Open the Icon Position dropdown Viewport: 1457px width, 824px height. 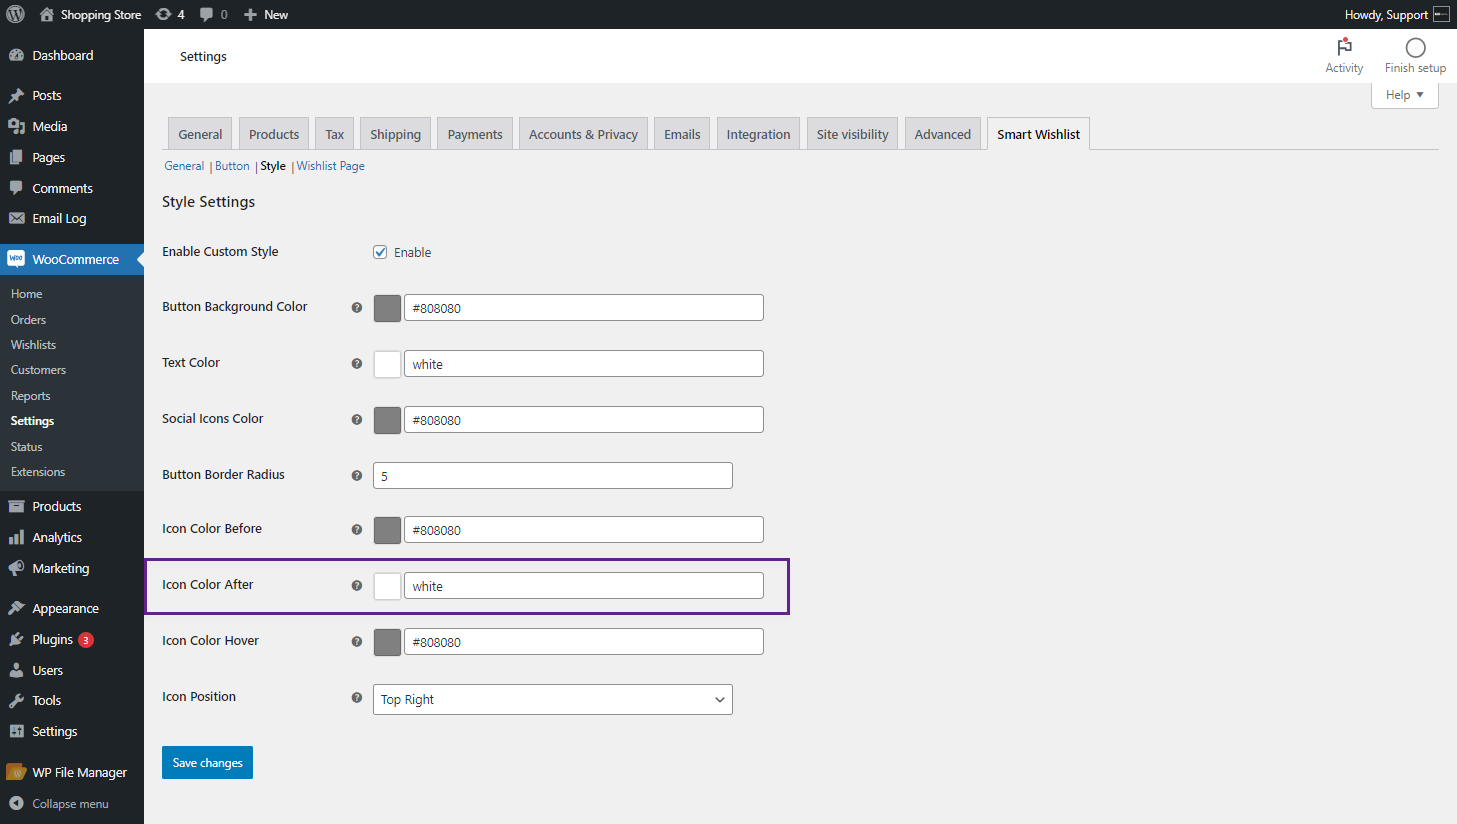tap(552, 699)
